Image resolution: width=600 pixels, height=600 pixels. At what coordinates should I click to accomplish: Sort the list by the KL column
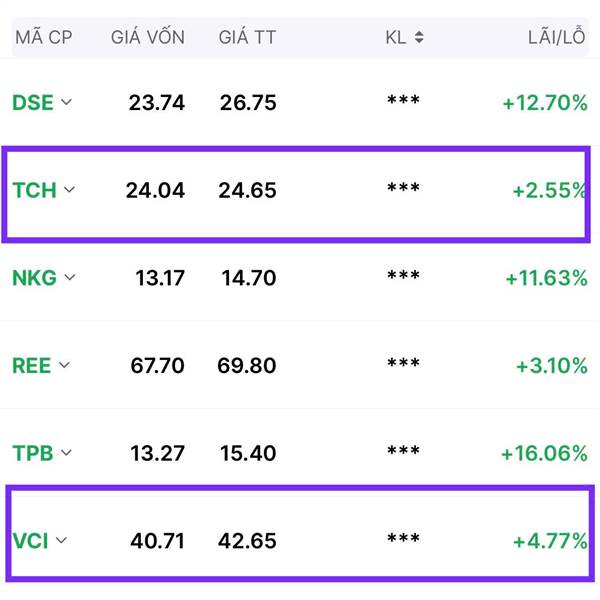click(419, 37)
